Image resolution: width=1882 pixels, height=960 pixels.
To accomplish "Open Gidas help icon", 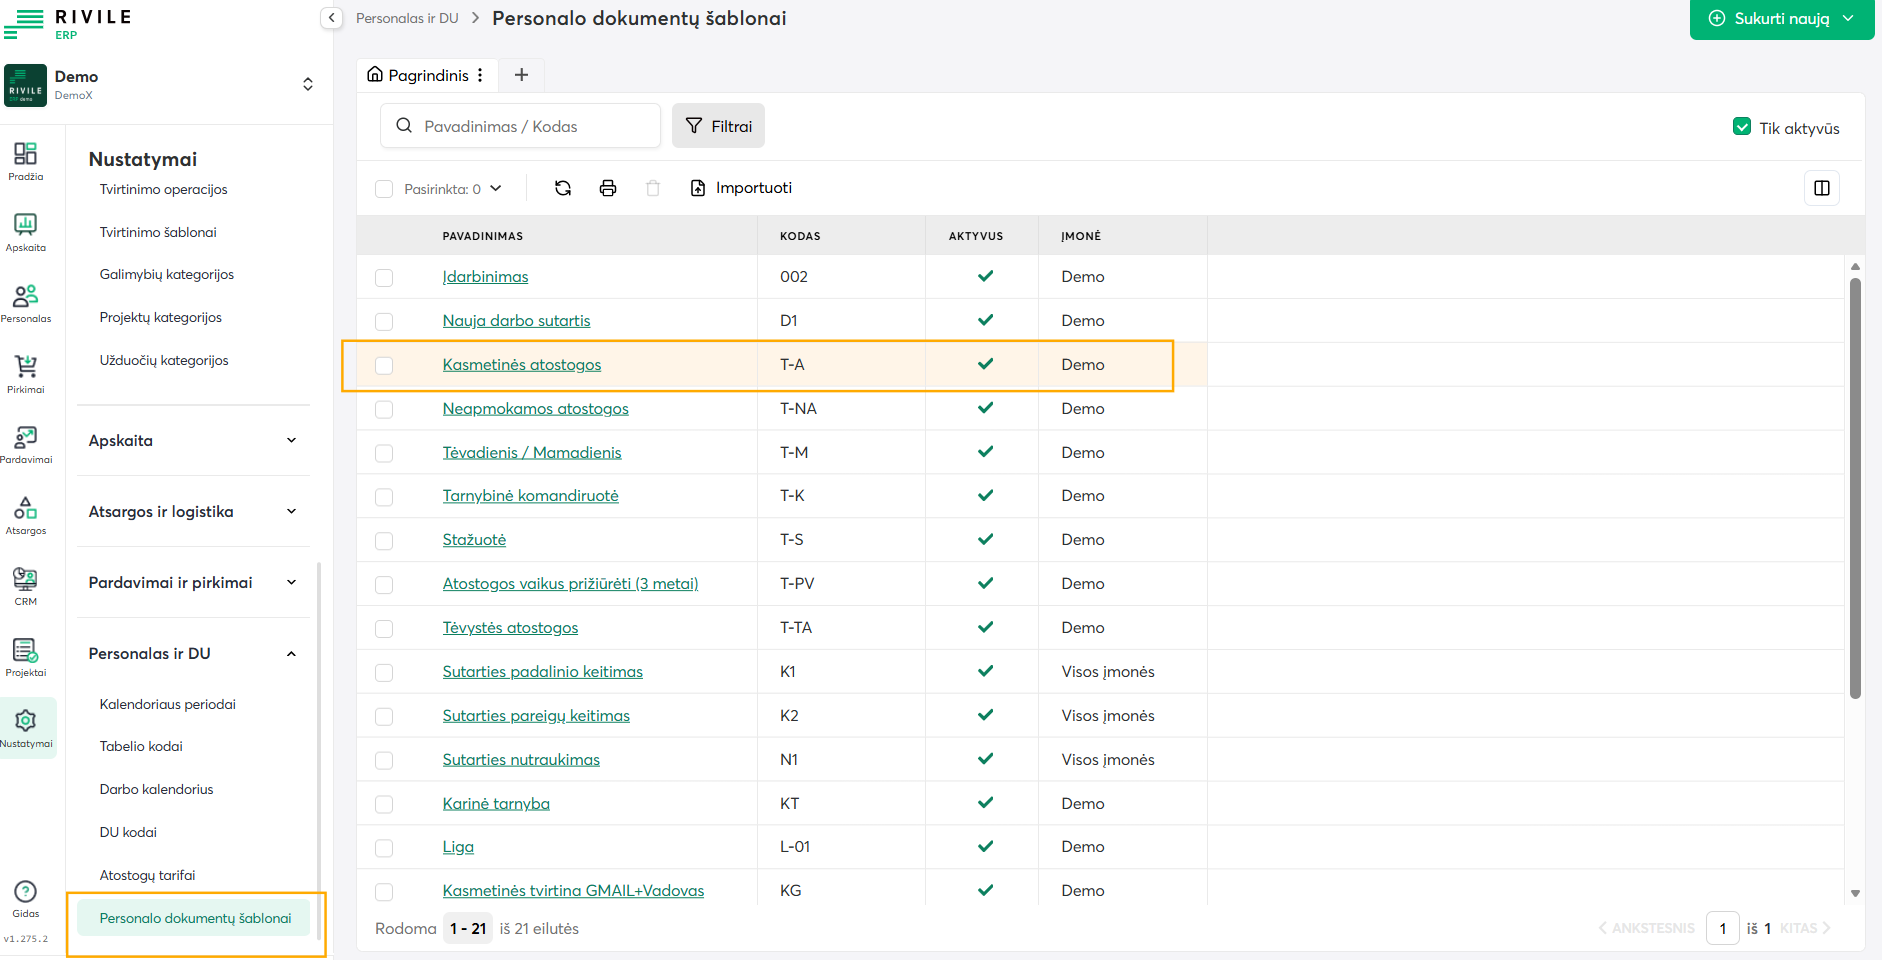I will click(x=26, y=899).
